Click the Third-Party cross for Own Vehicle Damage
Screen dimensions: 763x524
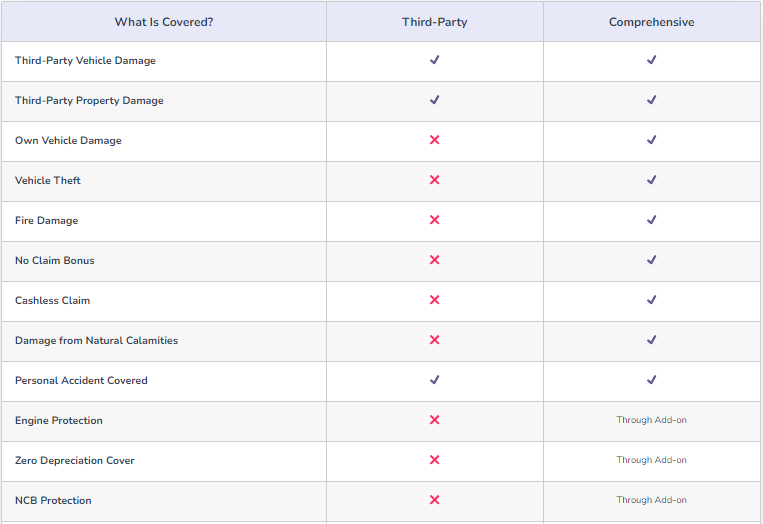tap(434, 140)
